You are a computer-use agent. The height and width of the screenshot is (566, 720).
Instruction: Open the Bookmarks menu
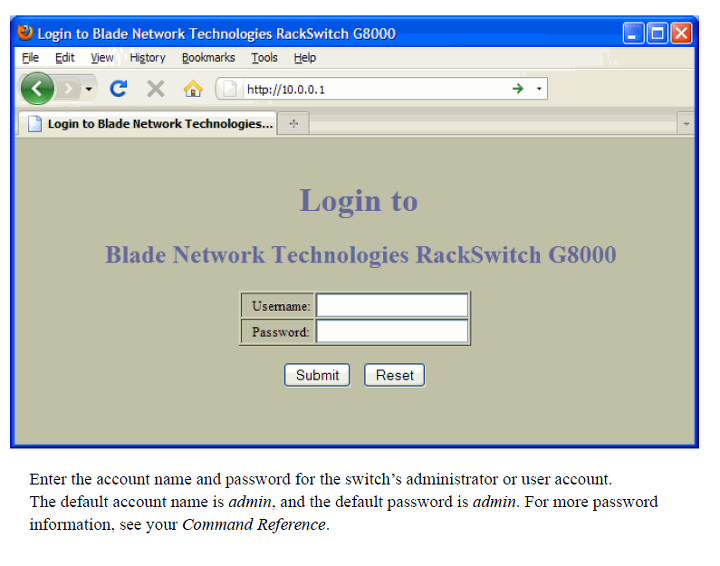tap(208, 58)
